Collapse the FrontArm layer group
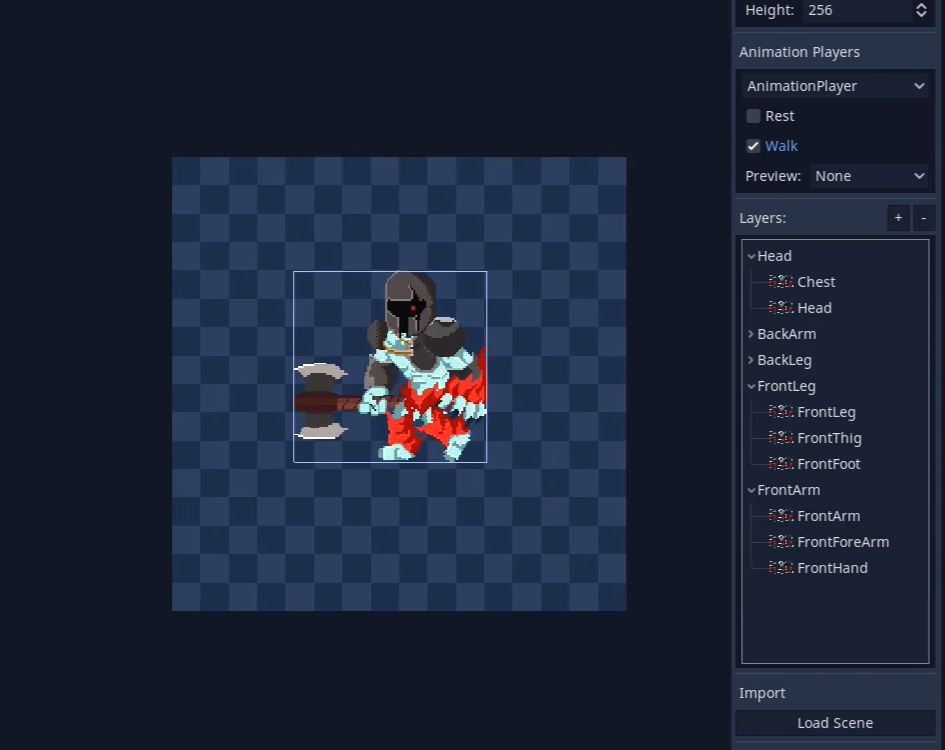The width and height of the screenshot is (945, 750). [x=751, y=490]
